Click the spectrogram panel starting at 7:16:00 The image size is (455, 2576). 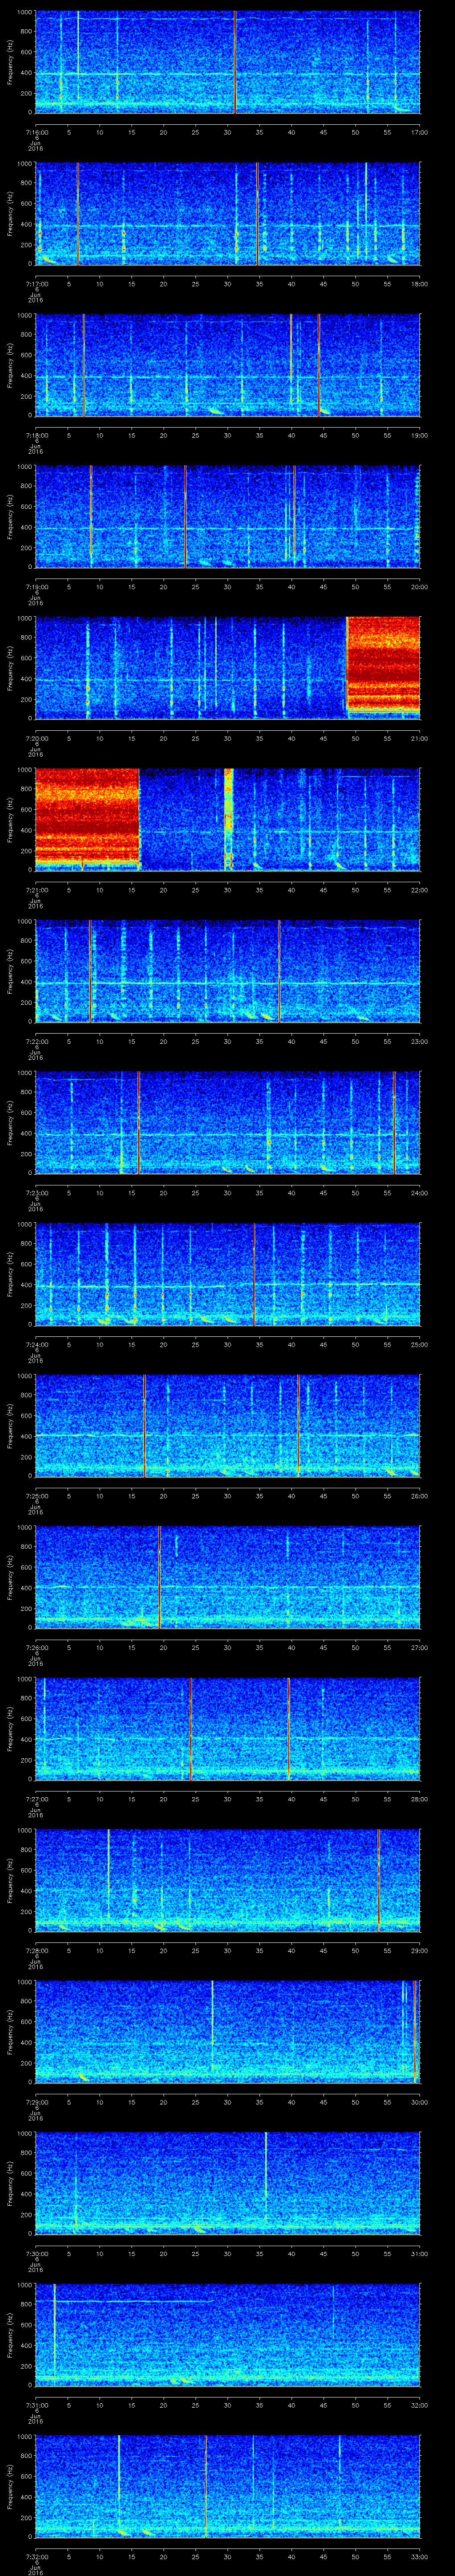tap(227, 62)
